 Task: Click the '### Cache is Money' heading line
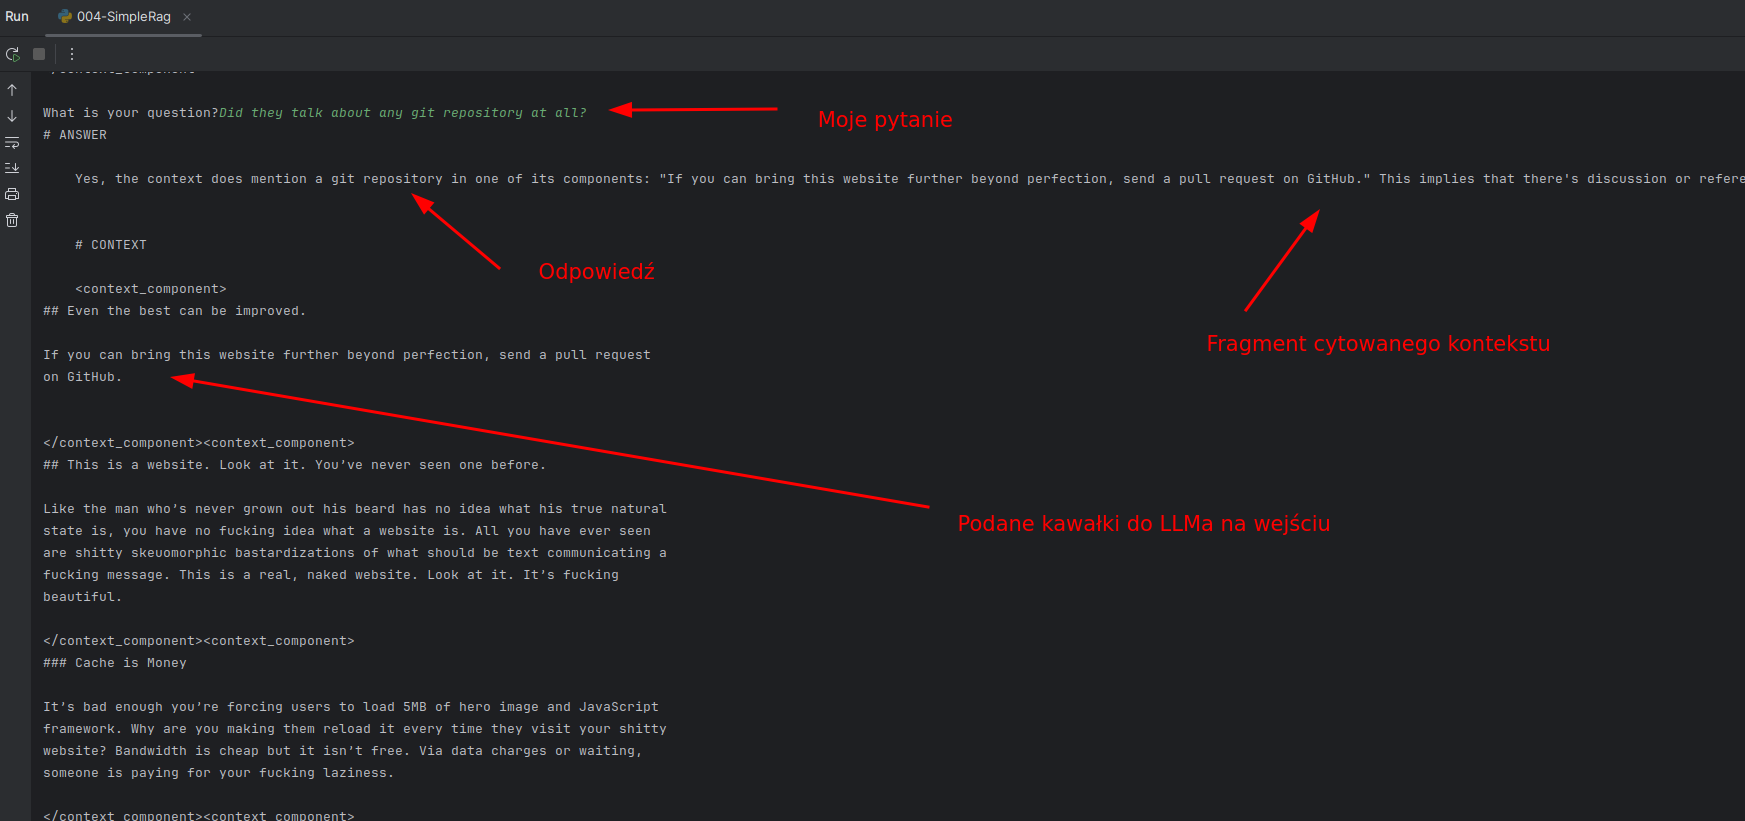click(115, 663)
